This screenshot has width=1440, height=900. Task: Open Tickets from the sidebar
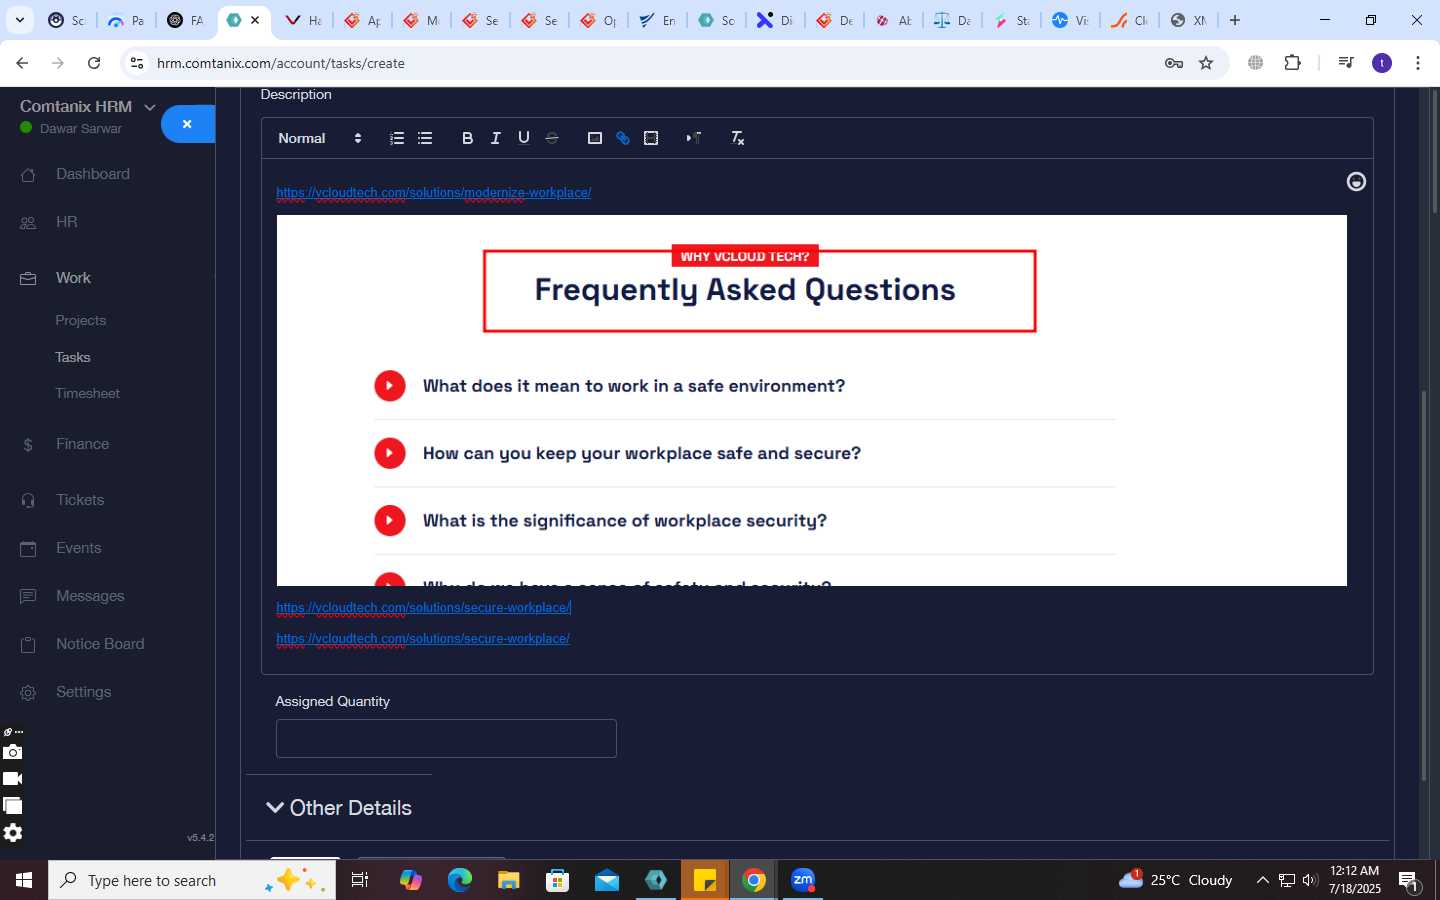[80, 500]
